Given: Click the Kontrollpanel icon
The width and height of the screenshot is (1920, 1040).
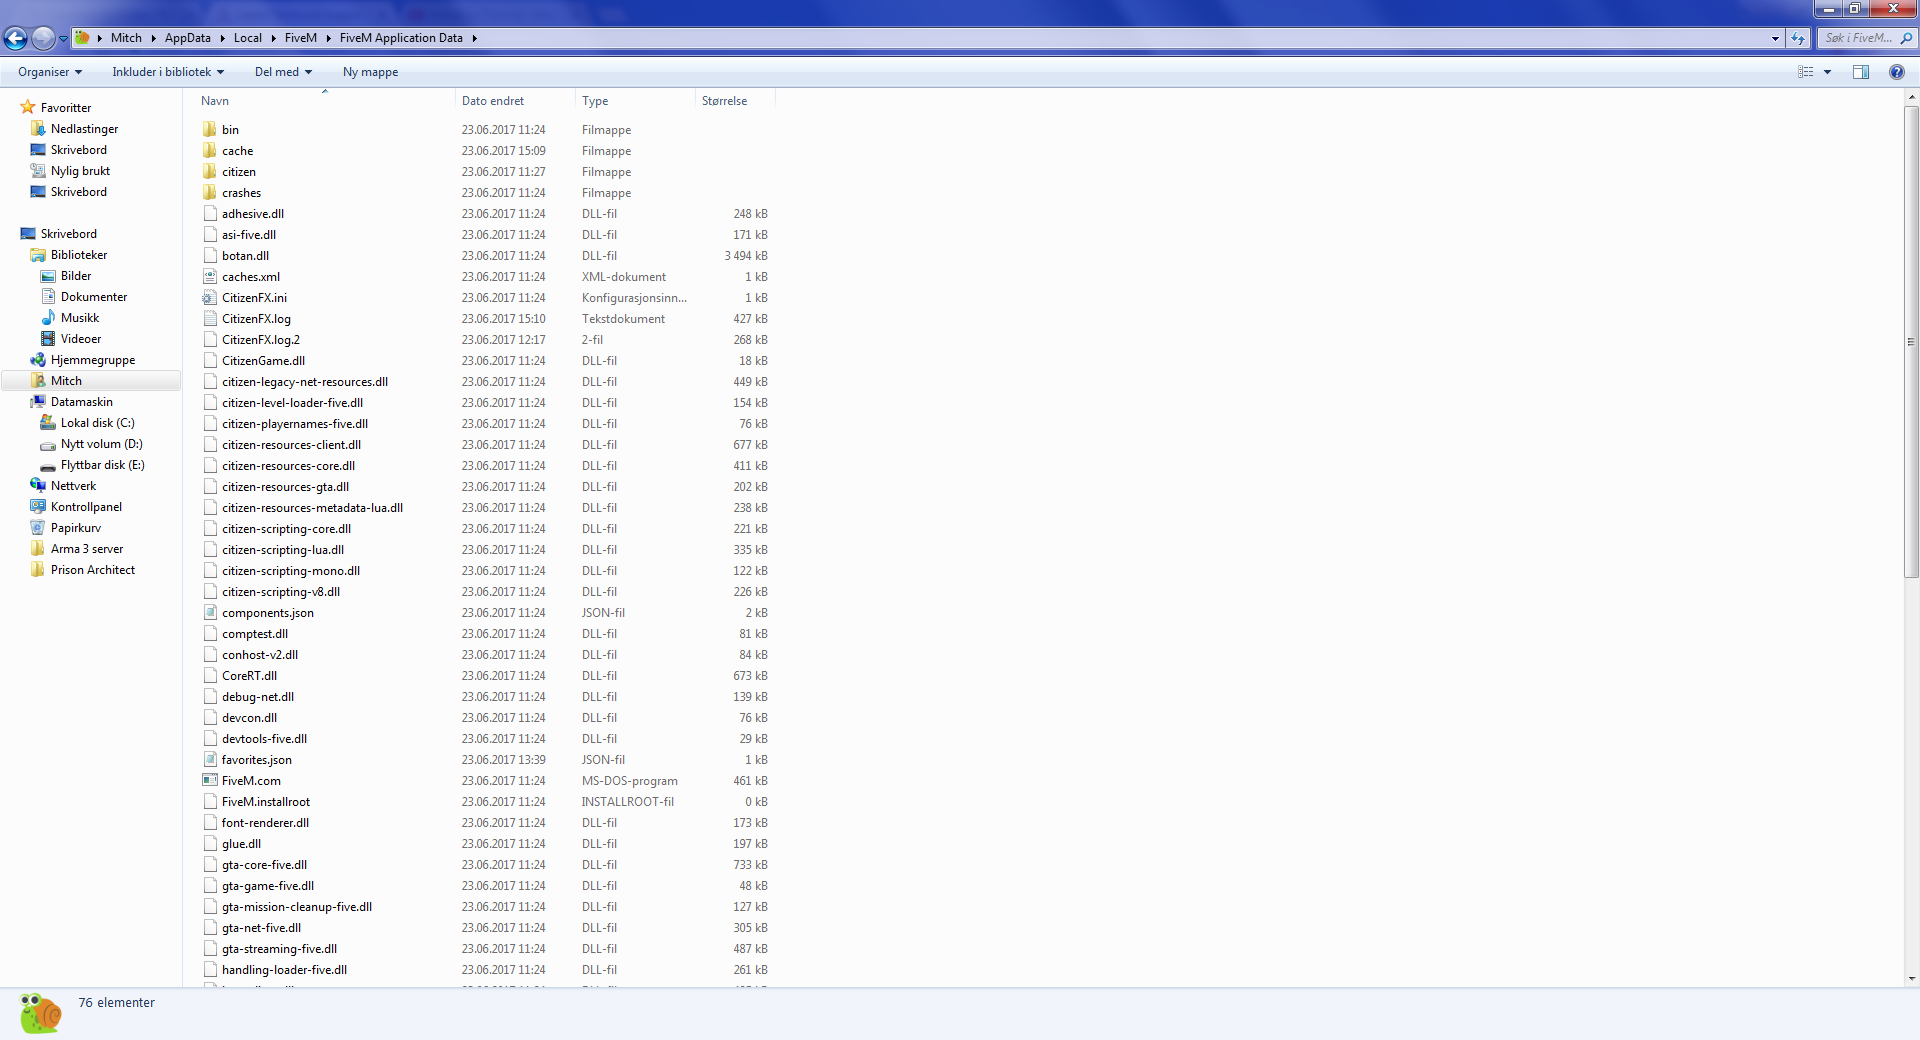Looking at the screenshot, I should (38, 506).
